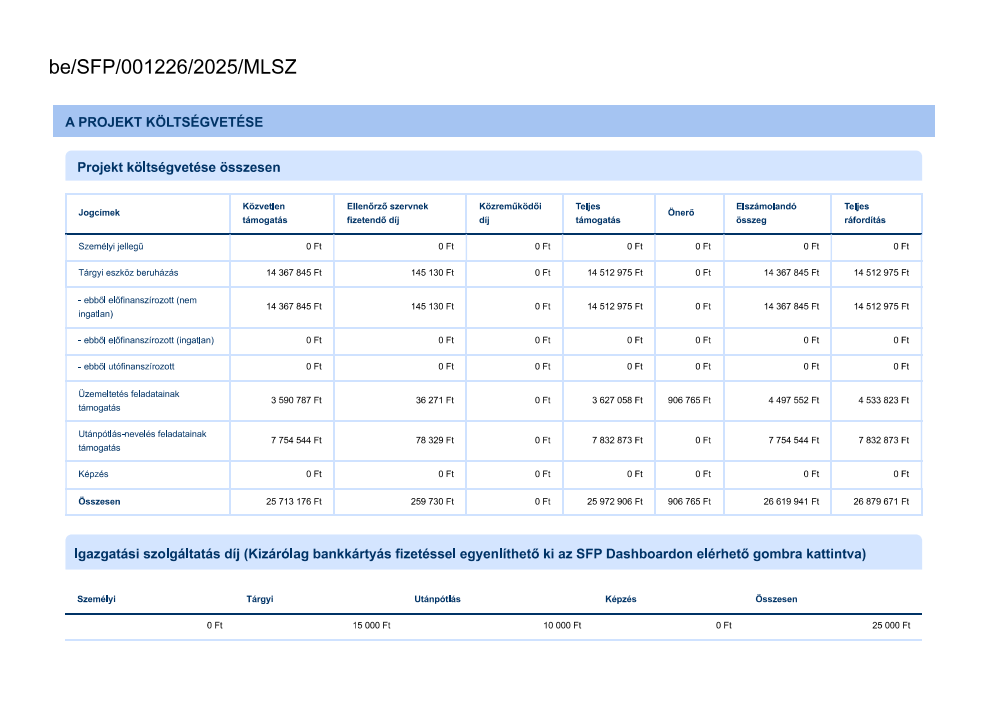Select the Tárgyi eszköz beruházás row label
The image size is (986, 706).
click(128, 273)
